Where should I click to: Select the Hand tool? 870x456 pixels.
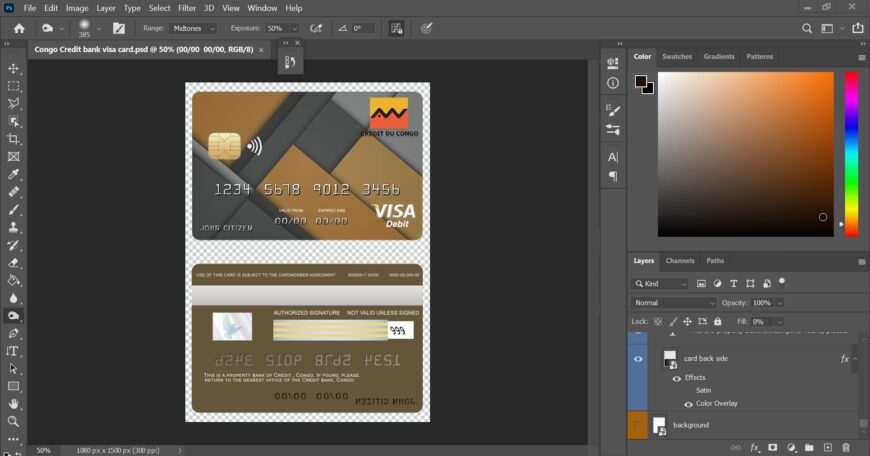[13, 404]
